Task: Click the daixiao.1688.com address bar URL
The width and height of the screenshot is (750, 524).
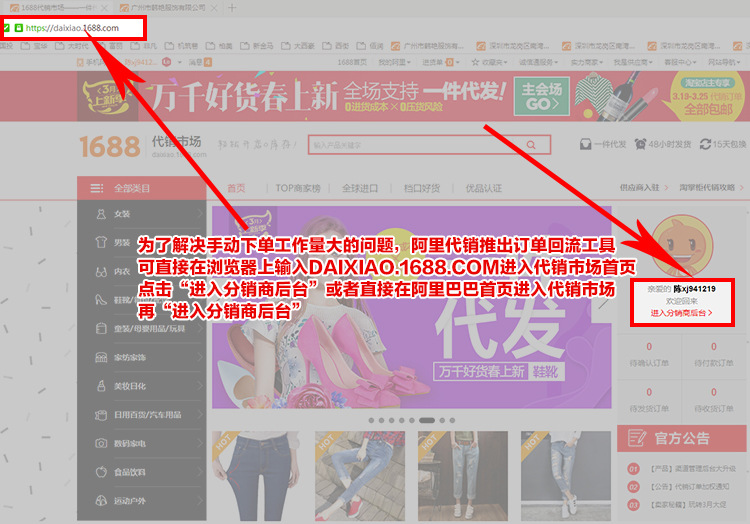Action: [72, 28]
